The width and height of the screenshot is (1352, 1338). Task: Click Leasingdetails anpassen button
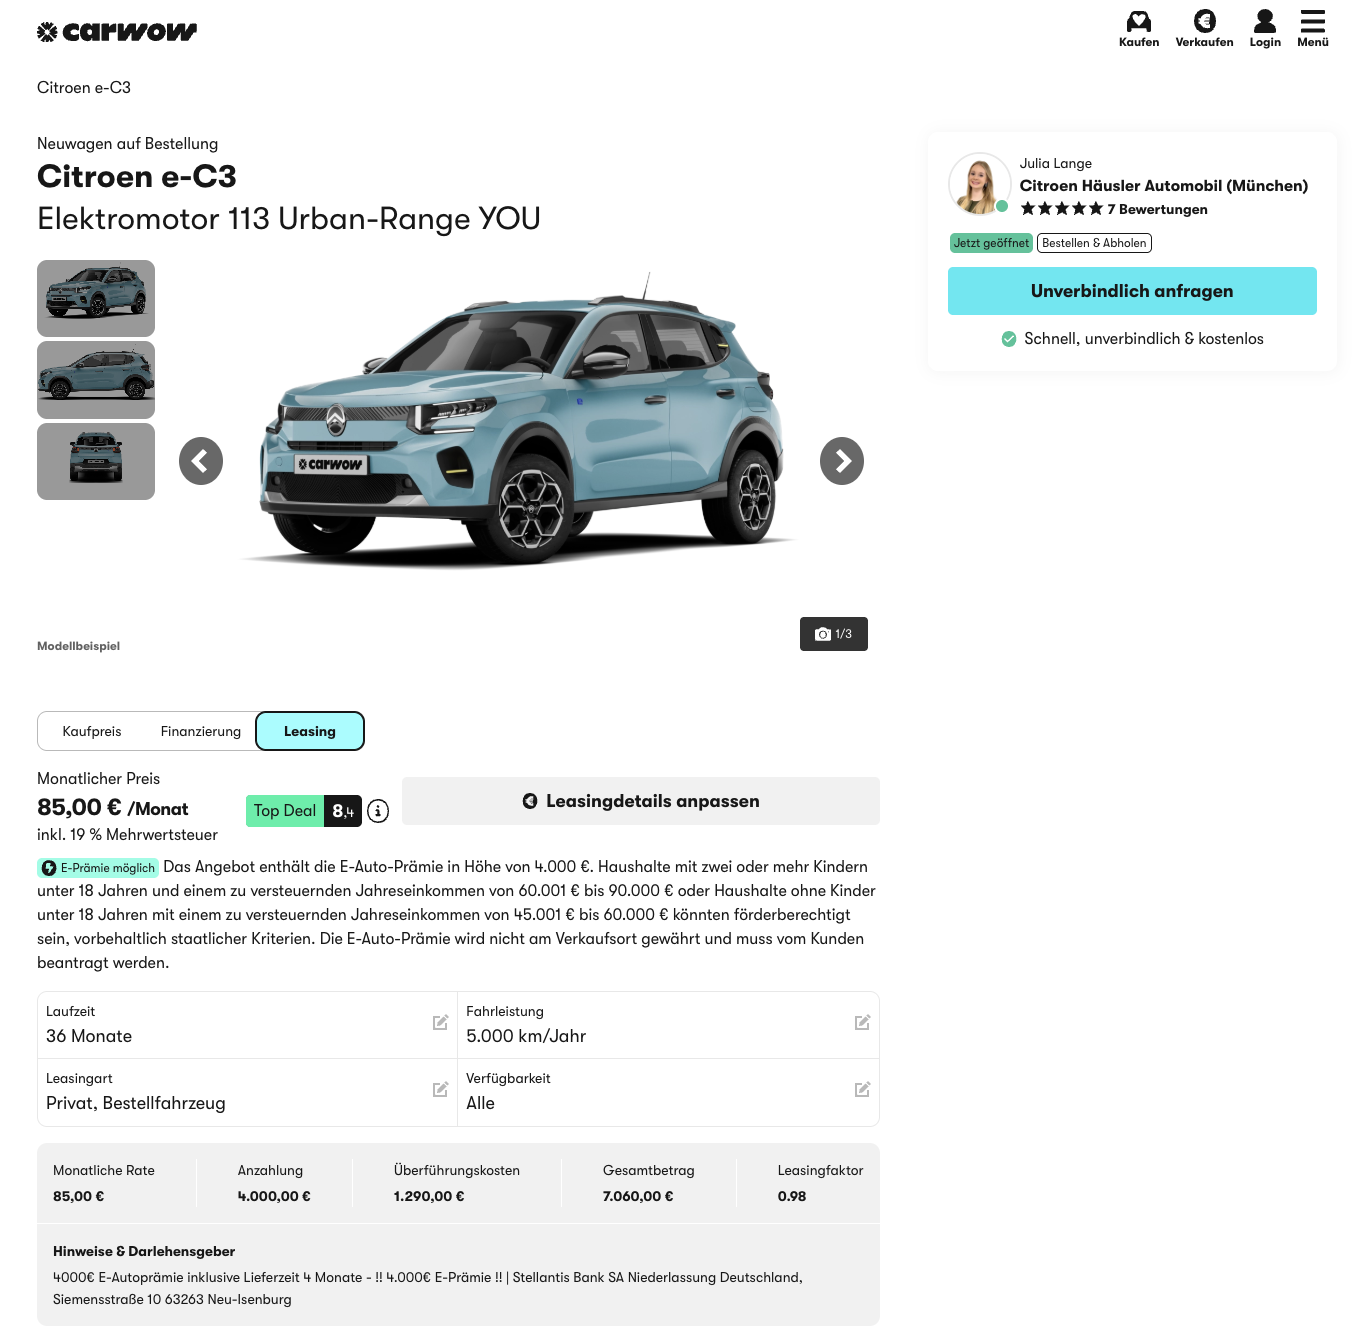point(641,801)
